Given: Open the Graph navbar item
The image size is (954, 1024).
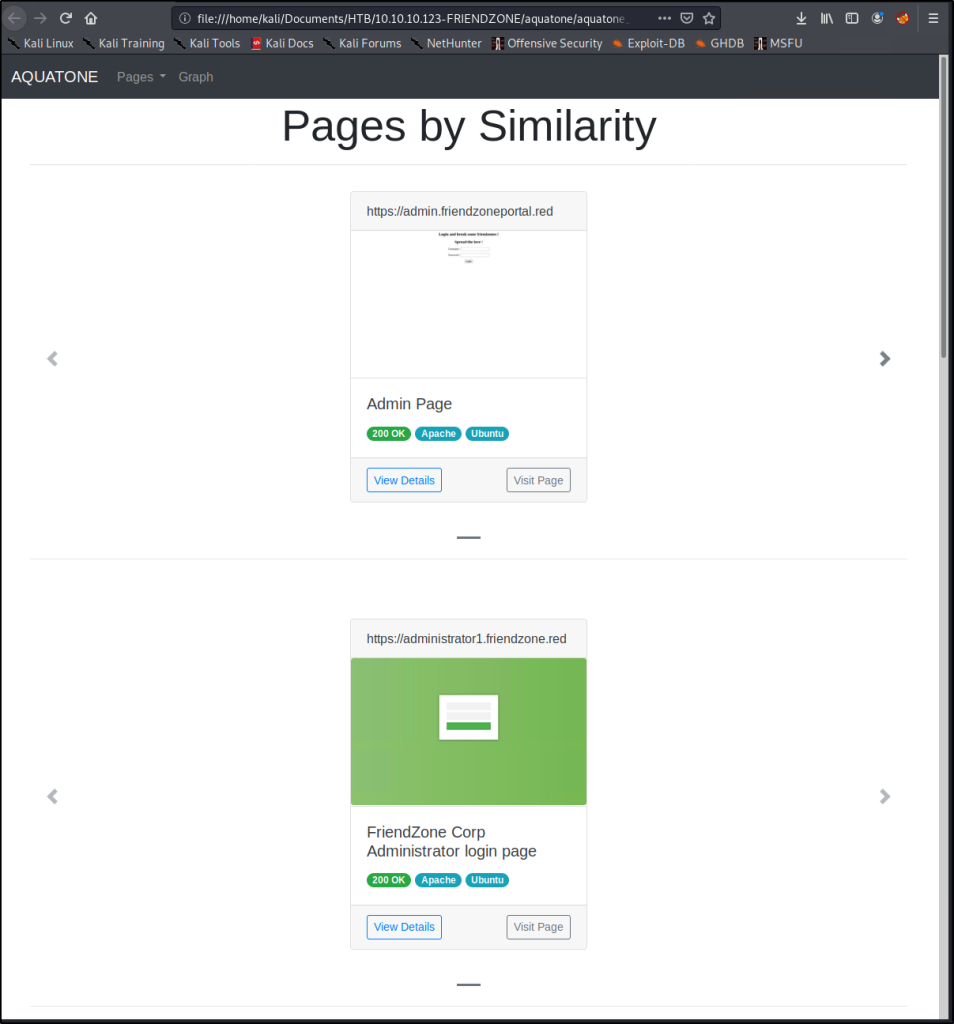Looking at the screenshot, I should tap(195, 77).
